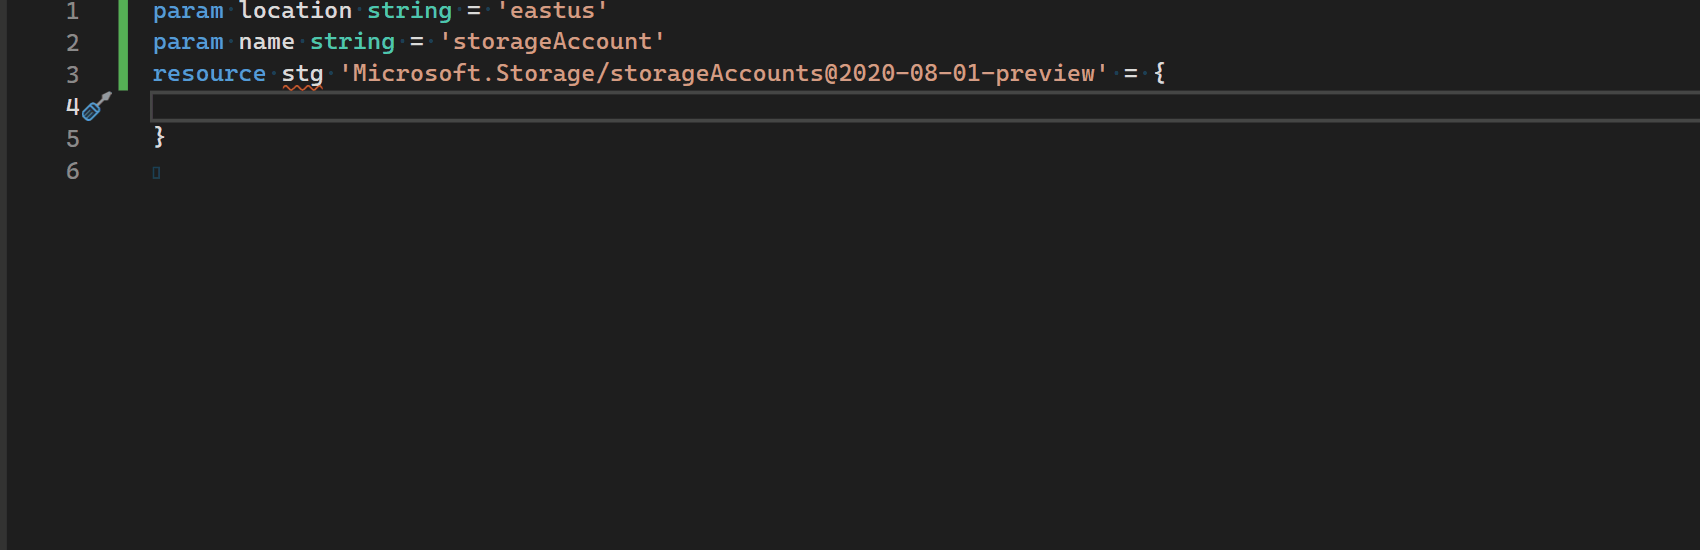This screenshot has height=550, width=1700.
Task: Click the screwdriver quick actions icon
Action: (96, 106)
